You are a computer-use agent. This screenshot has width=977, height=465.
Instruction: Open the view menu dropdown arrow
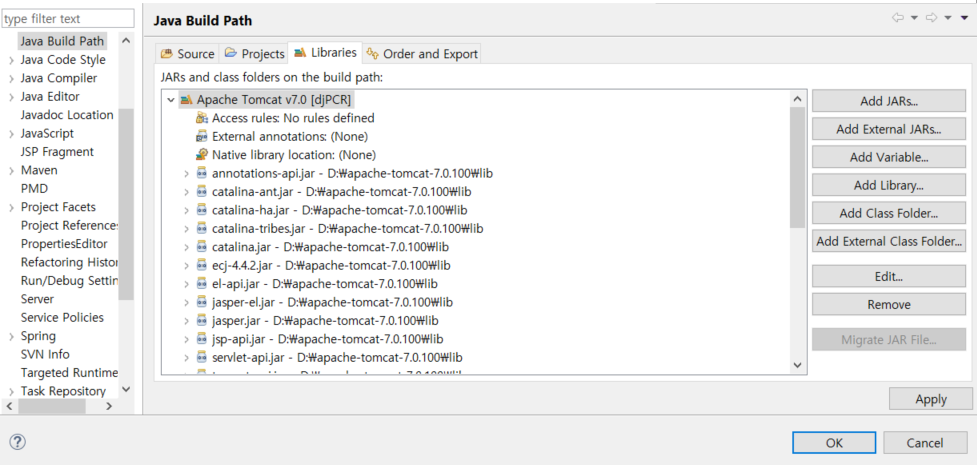(x=965, y=18)
